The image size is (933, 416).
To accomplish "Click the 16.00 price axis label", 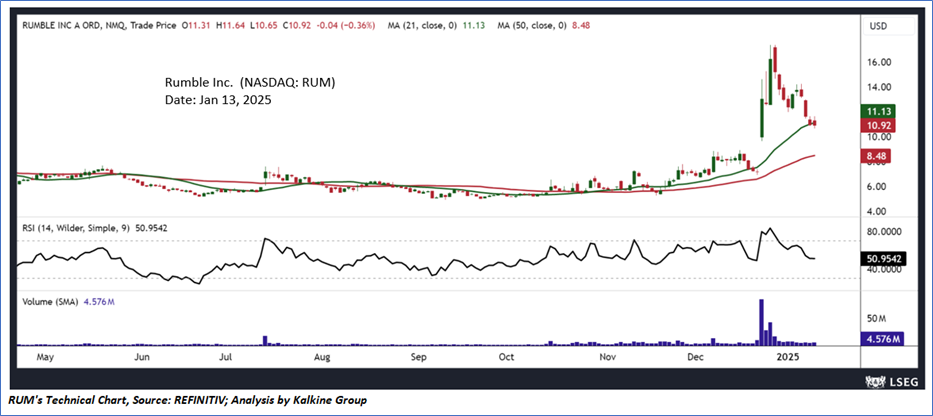I will (881, 62).
